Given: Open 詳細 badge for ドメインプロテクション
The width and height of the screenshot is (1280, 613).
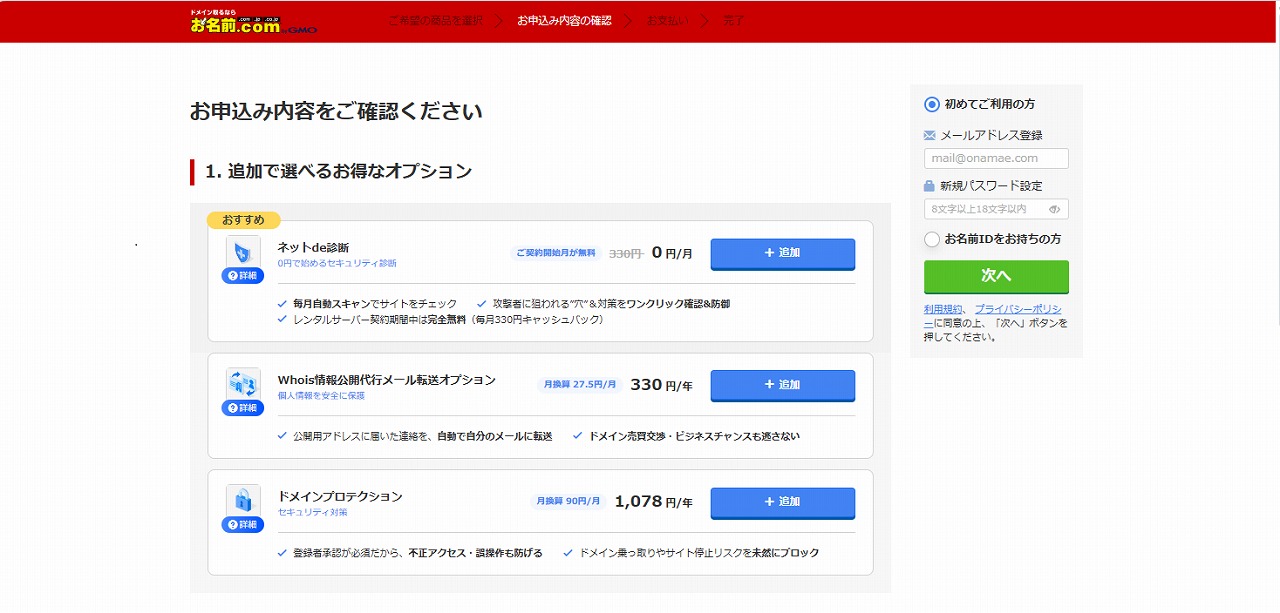Looking at the screenshot, I should coord(243,525).
